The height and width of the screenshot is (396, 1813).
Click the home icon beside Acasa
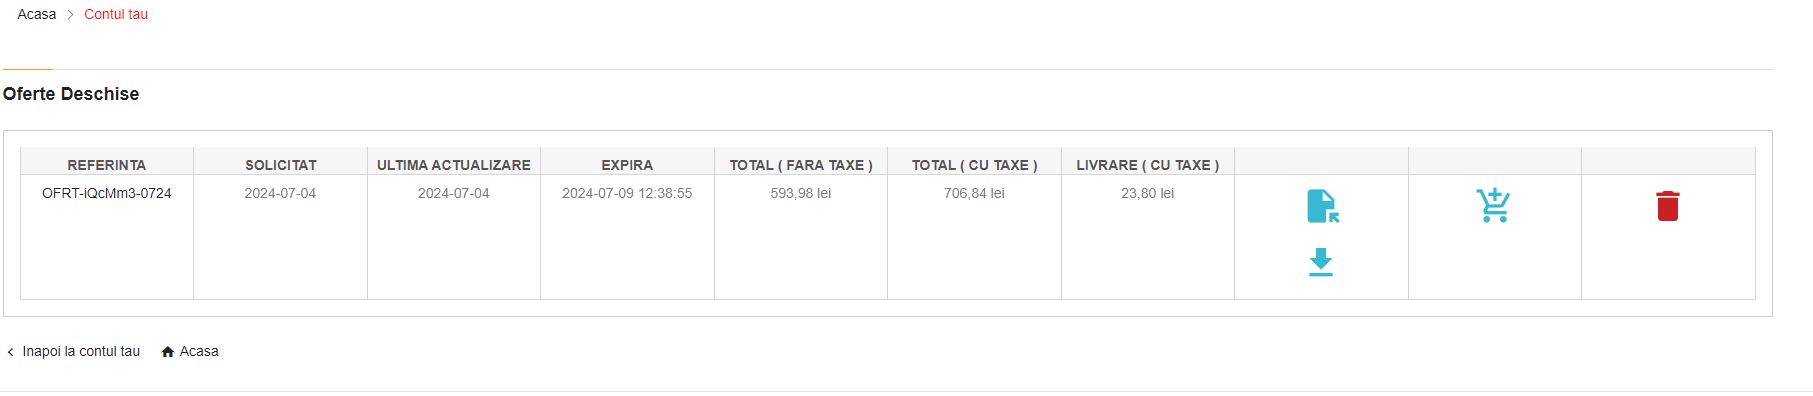(168, 352)
